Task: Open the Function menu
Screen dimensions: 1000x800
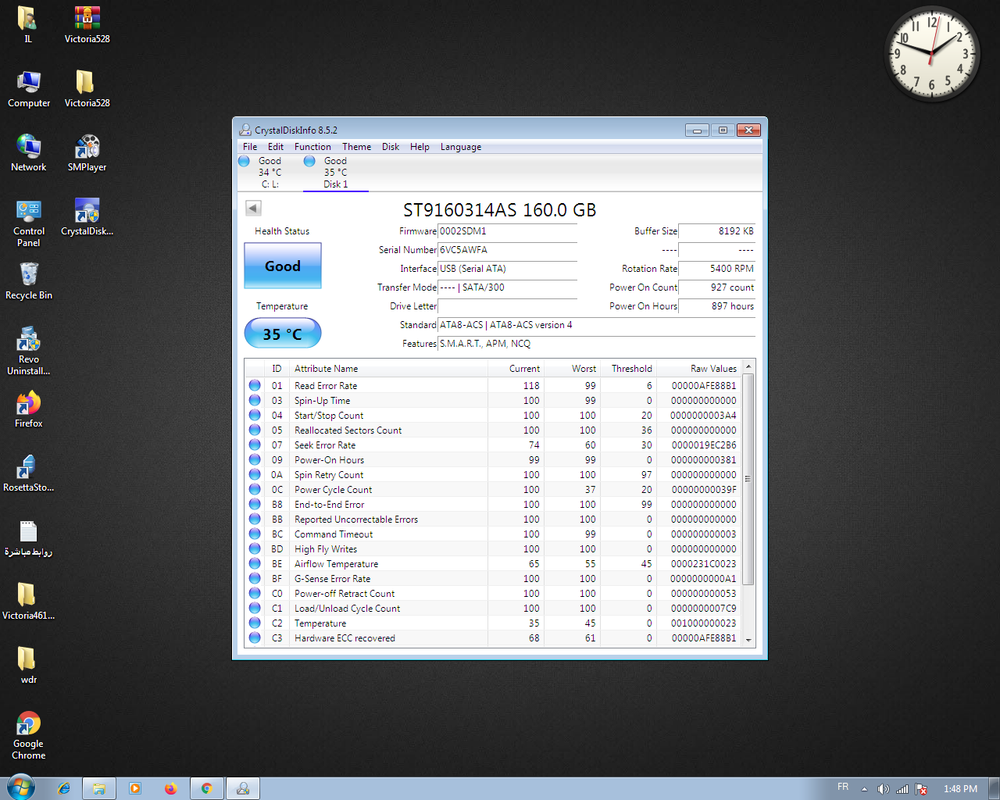Action: pos(312,147)
